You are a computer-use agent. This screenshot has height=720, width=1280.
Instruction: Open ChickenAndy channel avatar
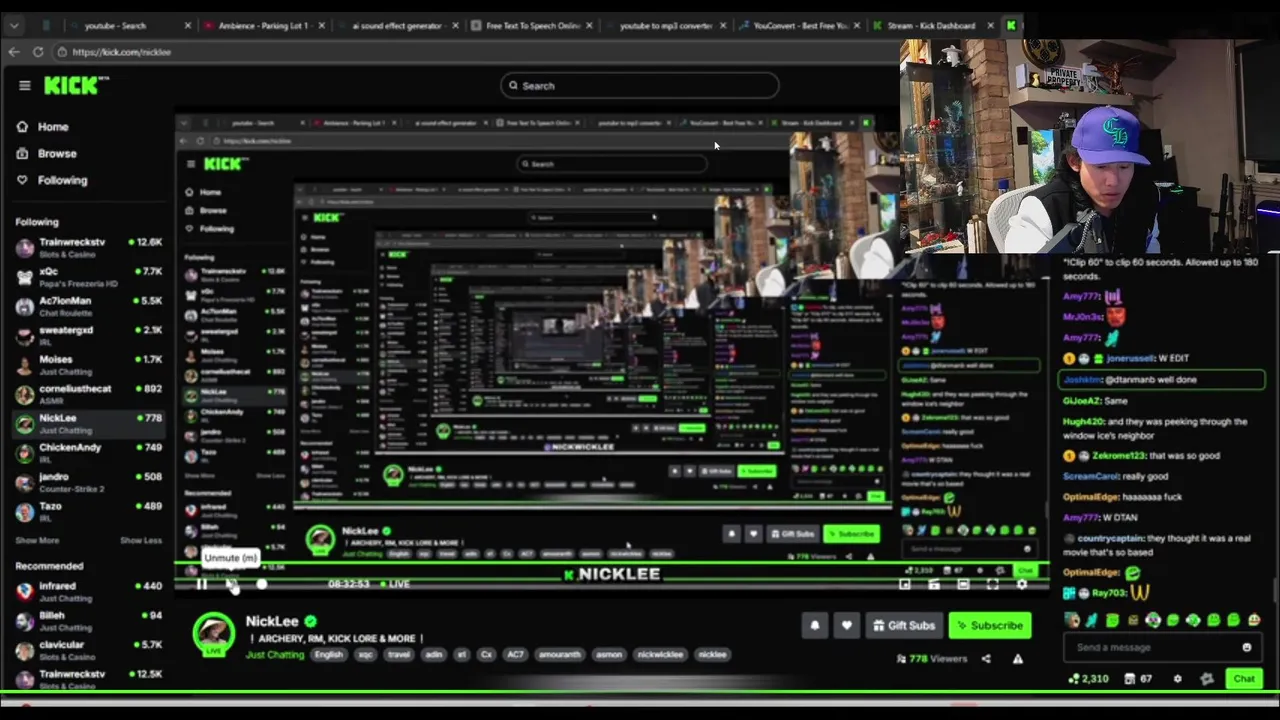tap(25, 453)
